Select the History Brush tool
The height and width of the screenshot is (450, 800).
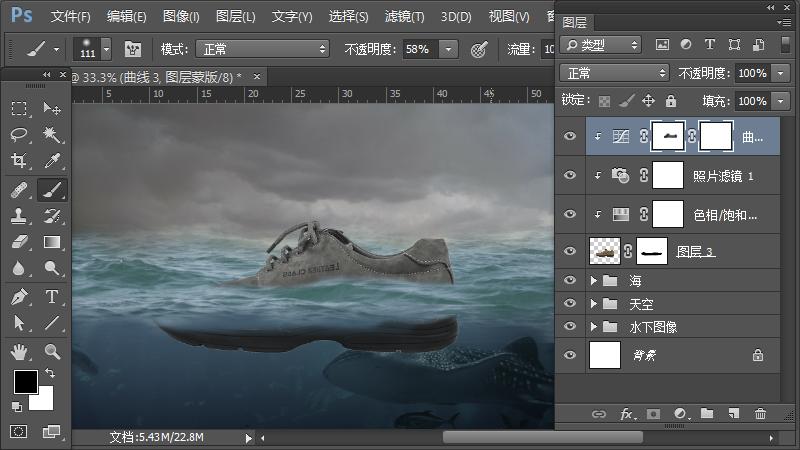52,216
